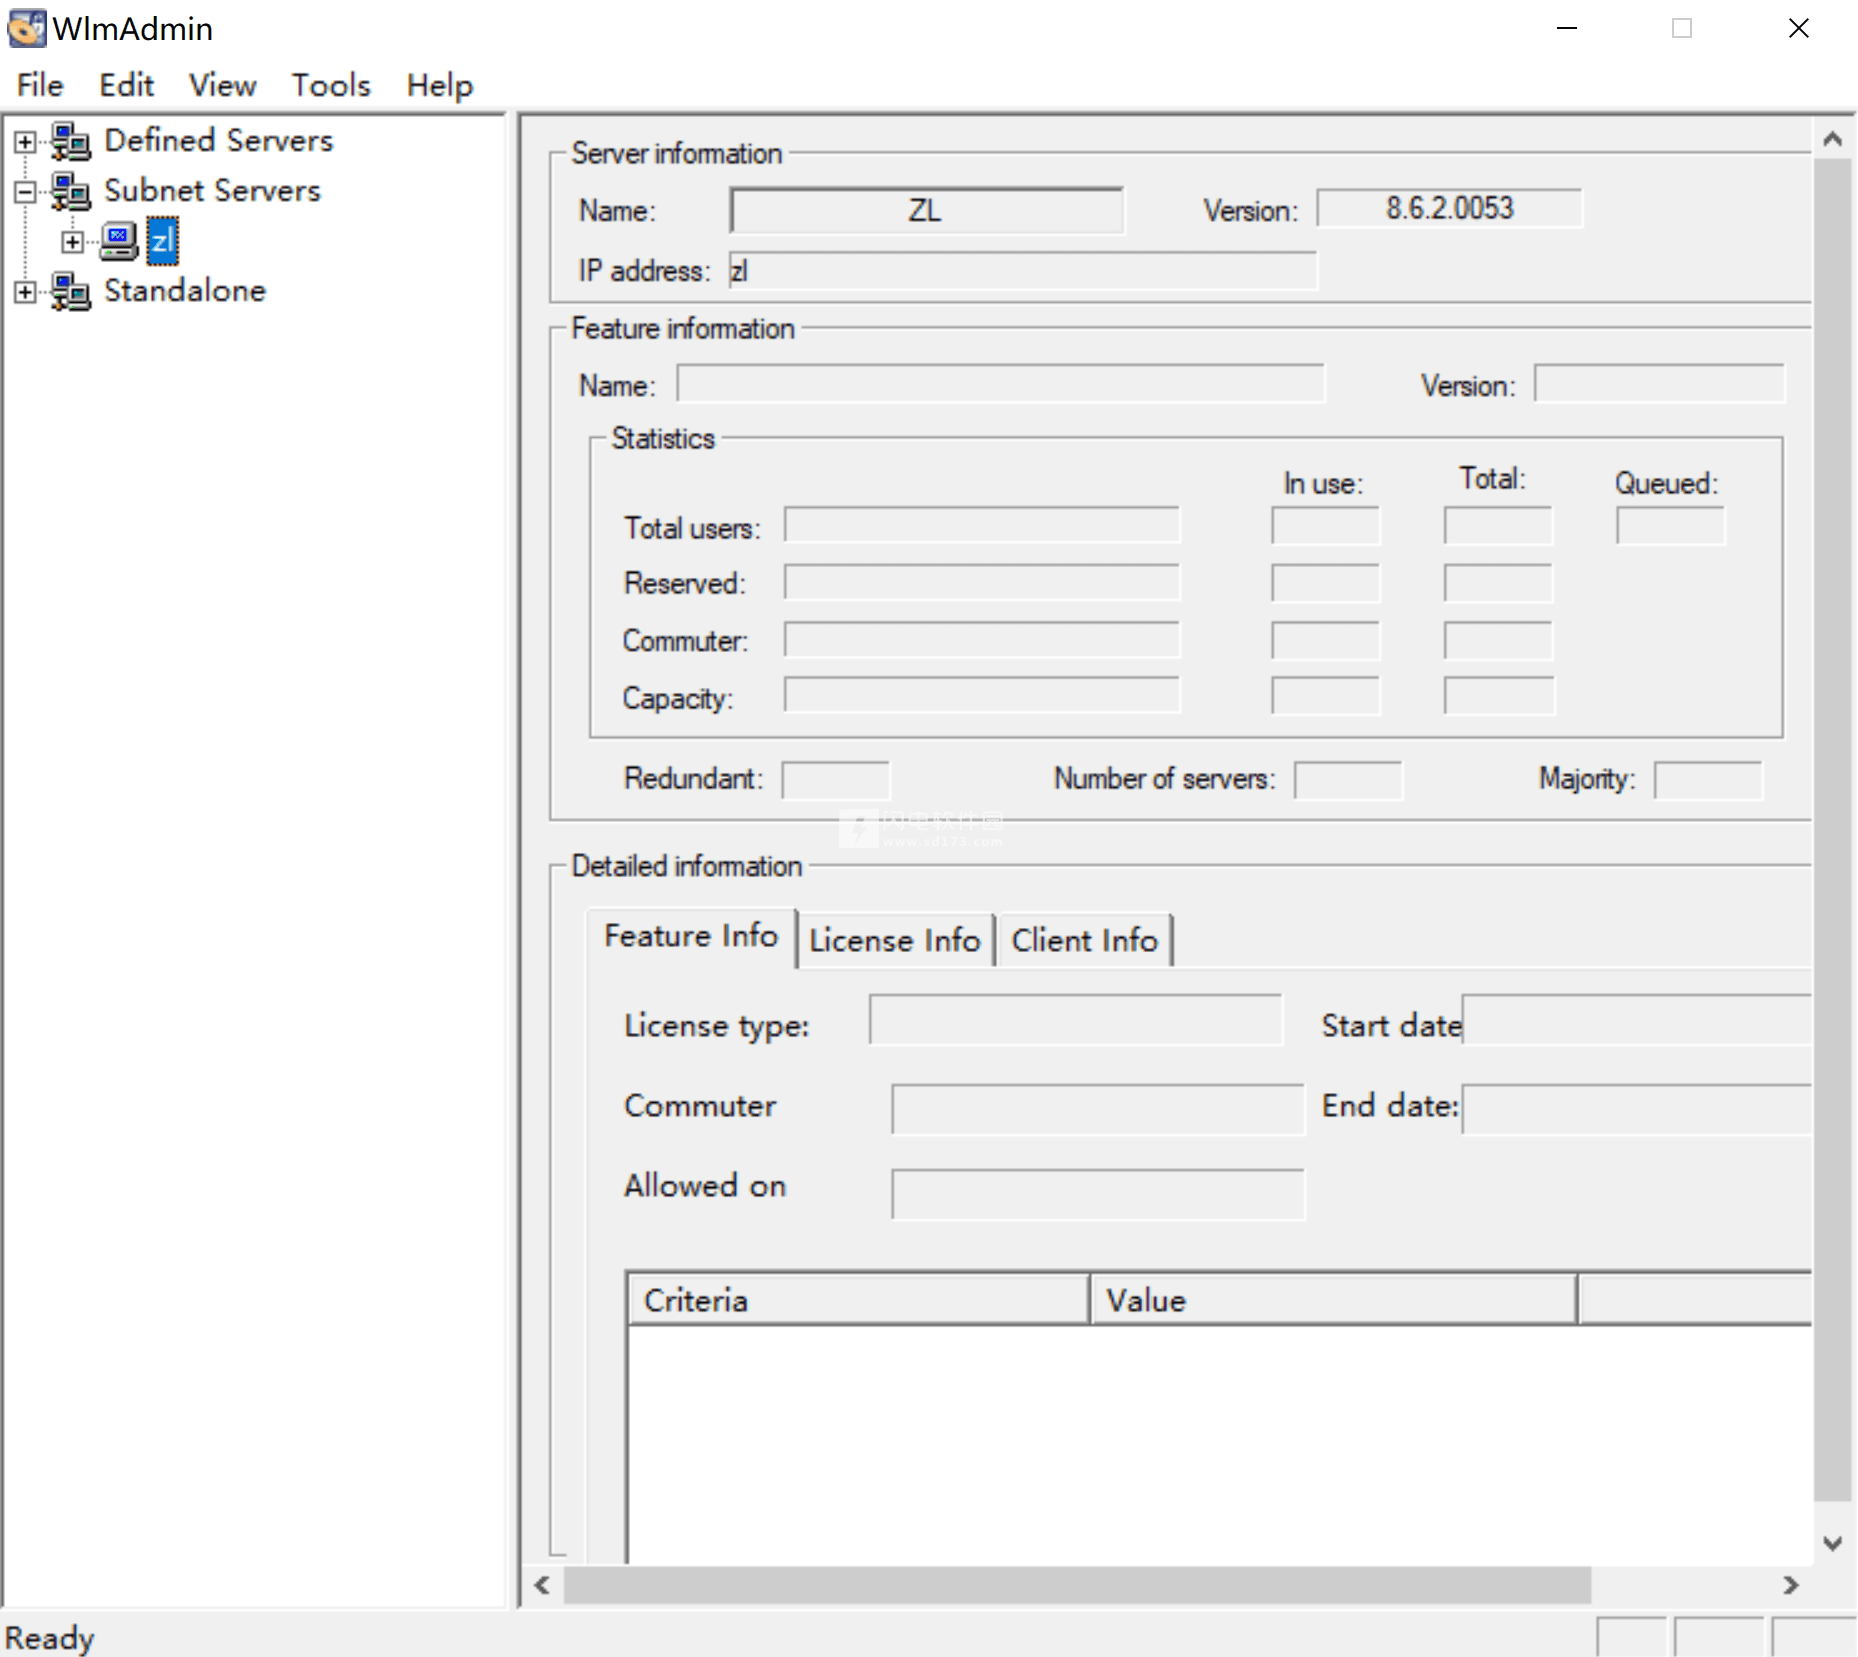Expand the zl server node
This screenshot has height=1657, width=1858.
[x=72, y=242]
